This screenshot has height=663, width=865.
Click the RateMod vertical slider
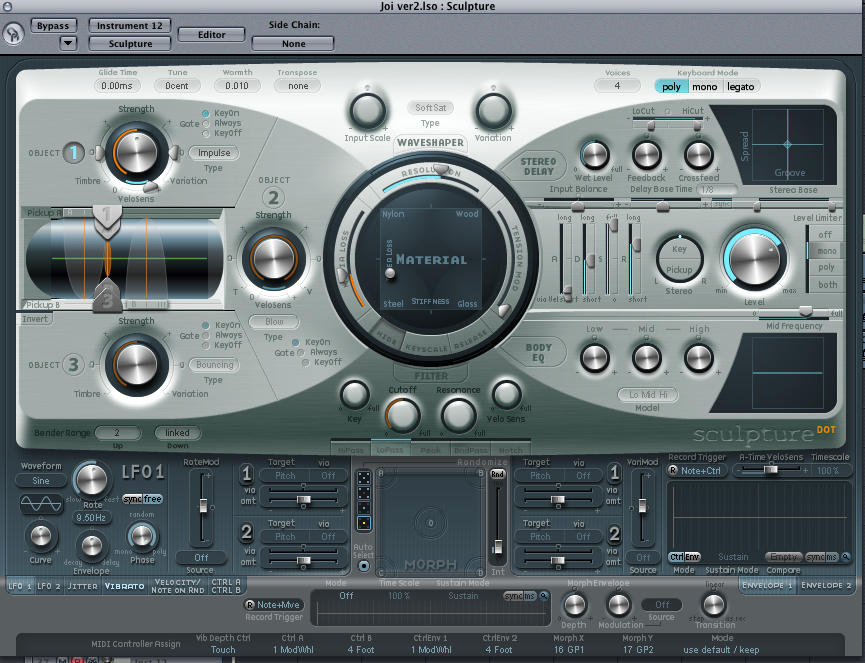(203, 507)
